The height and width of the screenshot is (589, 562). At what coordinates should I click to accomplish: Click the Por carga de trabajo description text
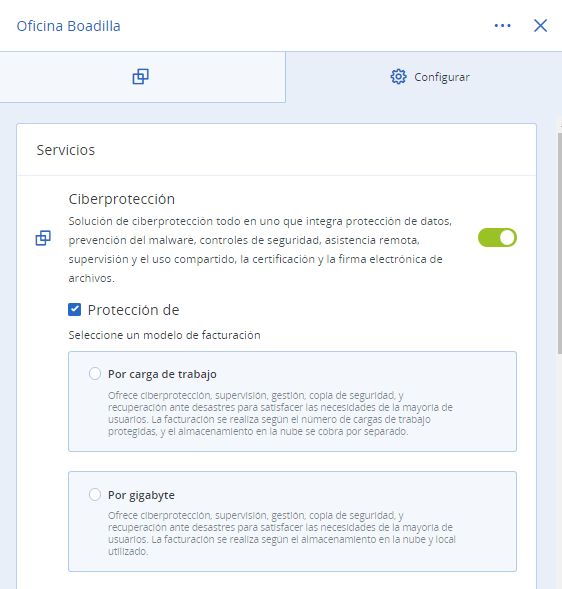coord(280,413)
